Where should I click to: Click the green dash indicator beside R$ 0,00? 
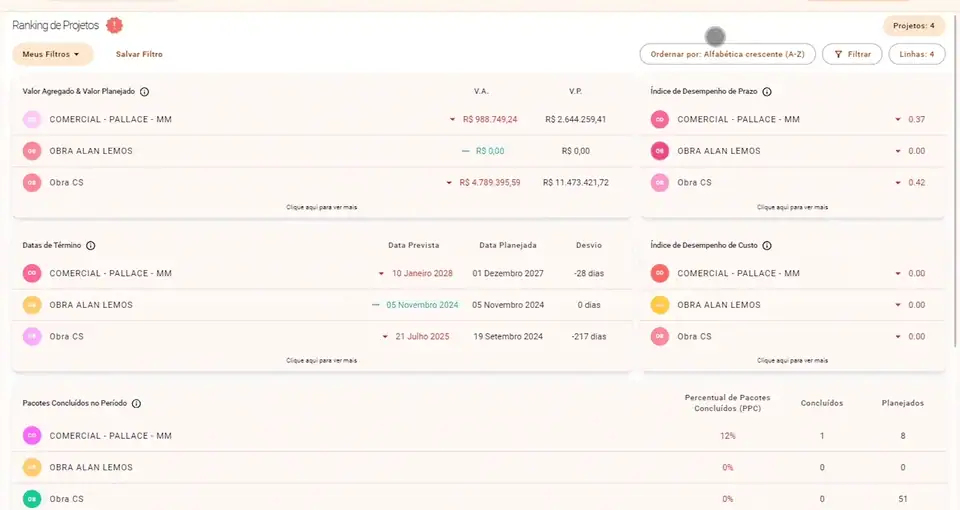pos(465,151)
